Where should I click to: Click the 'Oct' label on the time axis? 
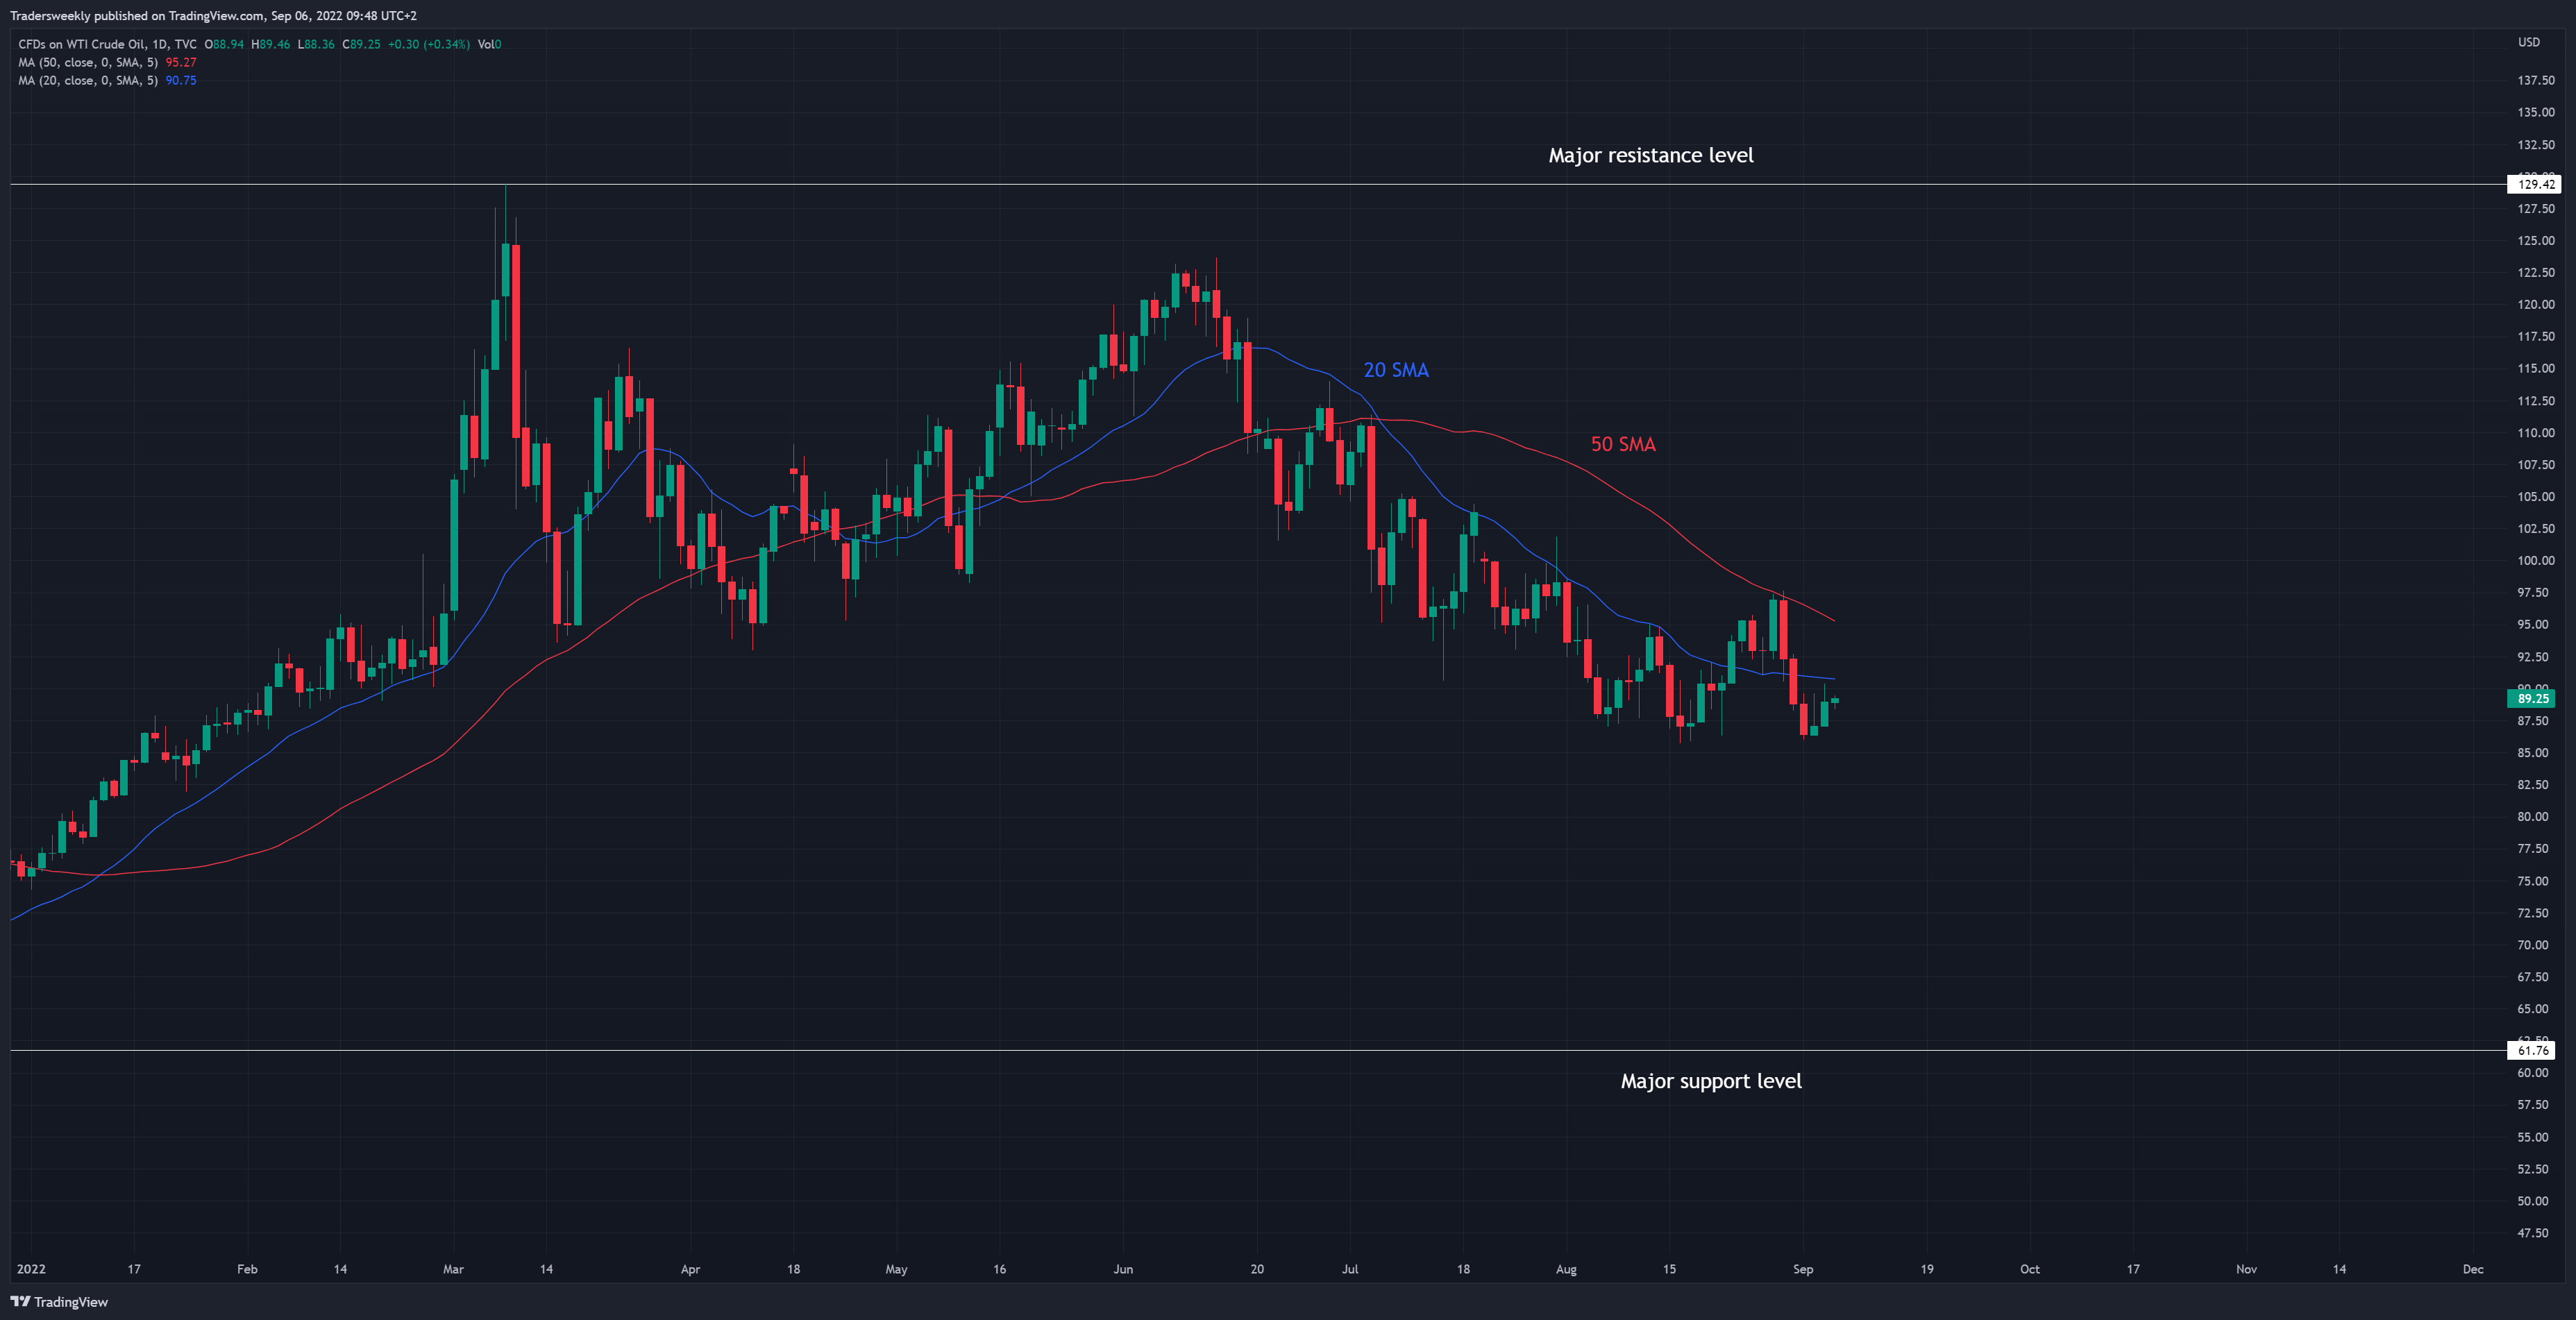[2030, 1269]
